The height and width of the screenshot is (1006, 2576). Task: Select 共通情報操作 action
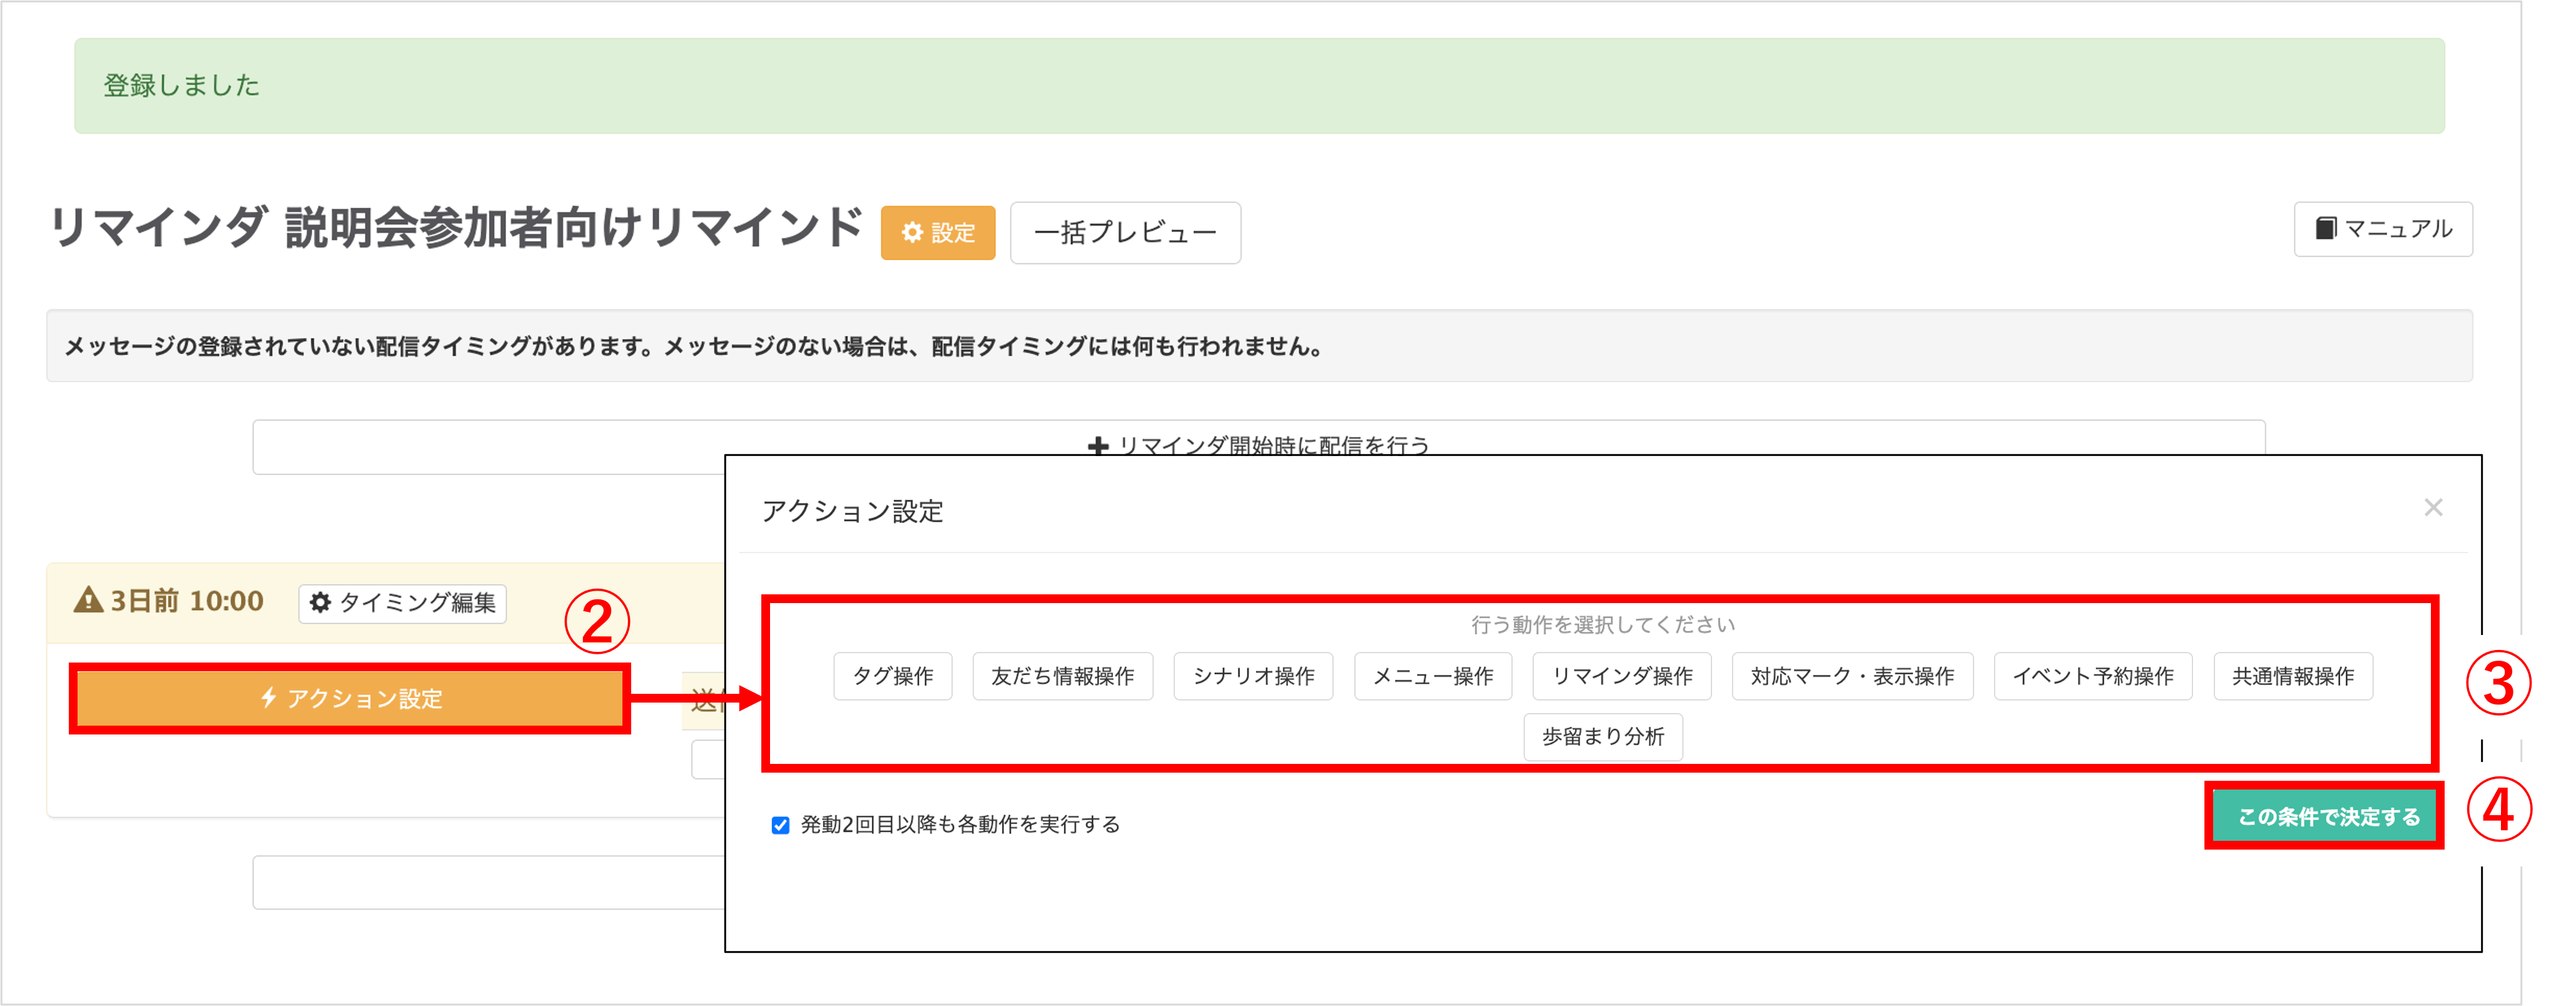coord(2293,676)
